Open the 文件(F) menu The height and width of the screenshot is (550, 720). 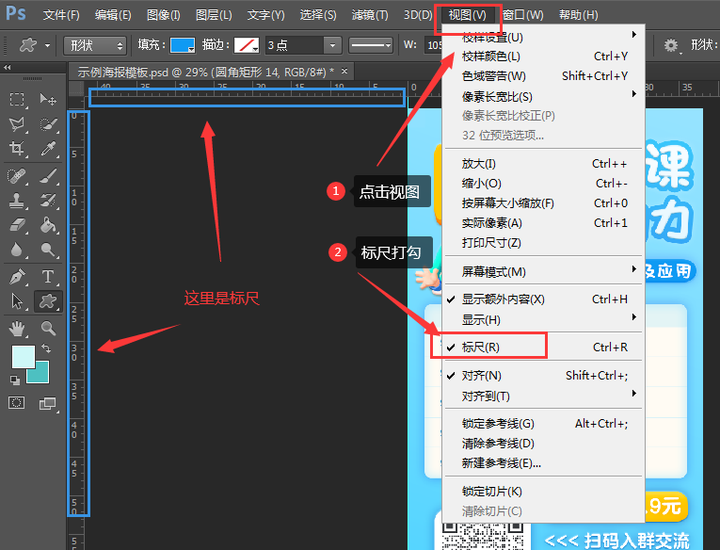tap(61, 15)
